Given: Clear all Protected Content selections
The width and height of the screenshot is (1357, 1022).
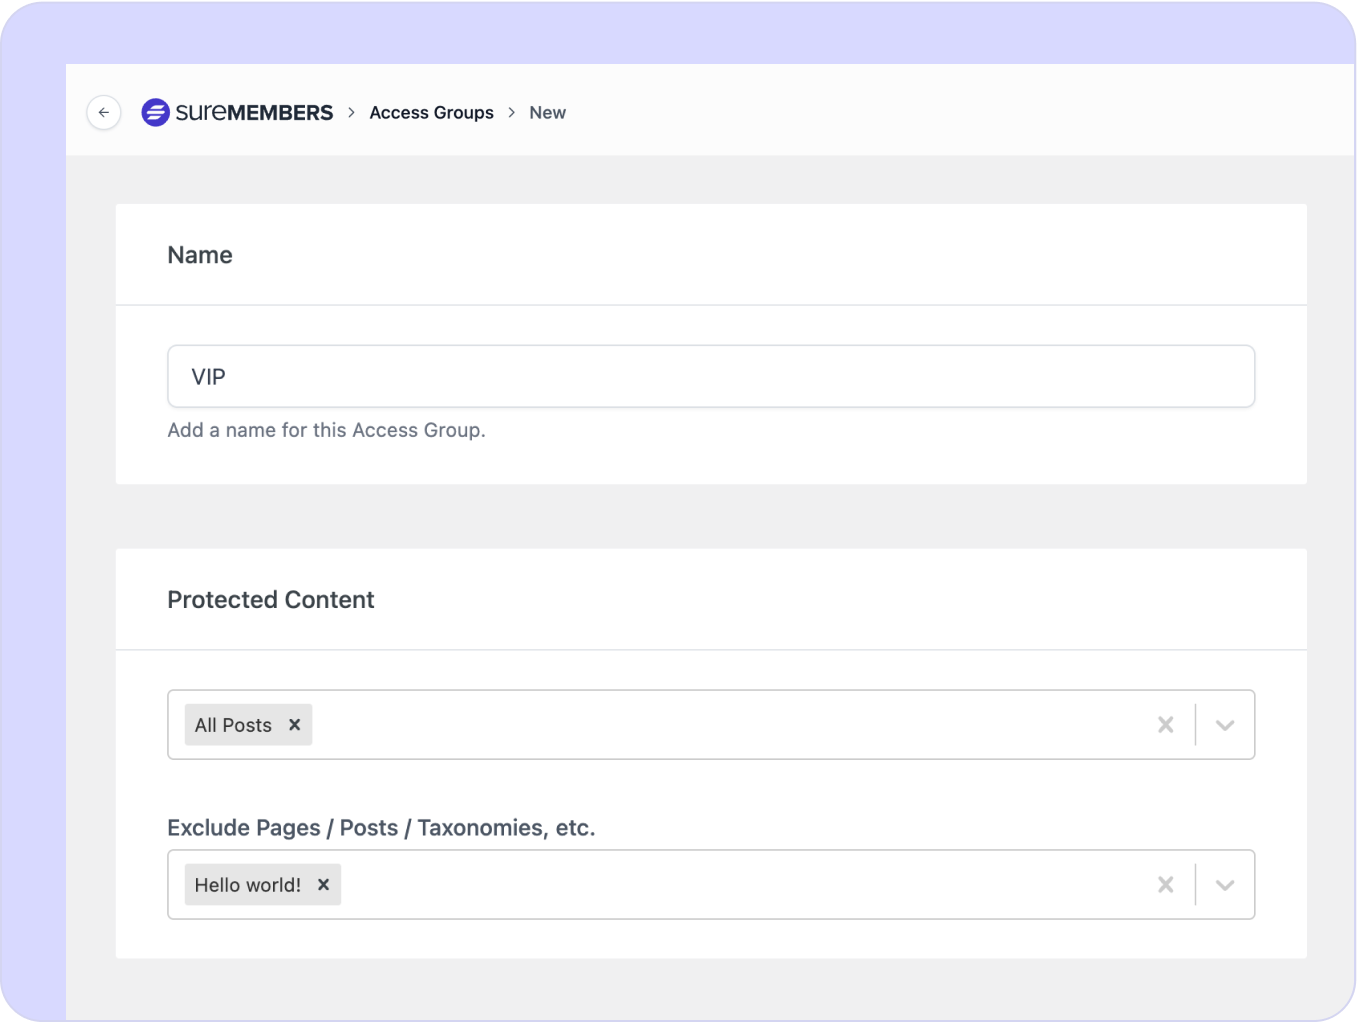Looking at the screenshot, I should tap(1165, 724).
